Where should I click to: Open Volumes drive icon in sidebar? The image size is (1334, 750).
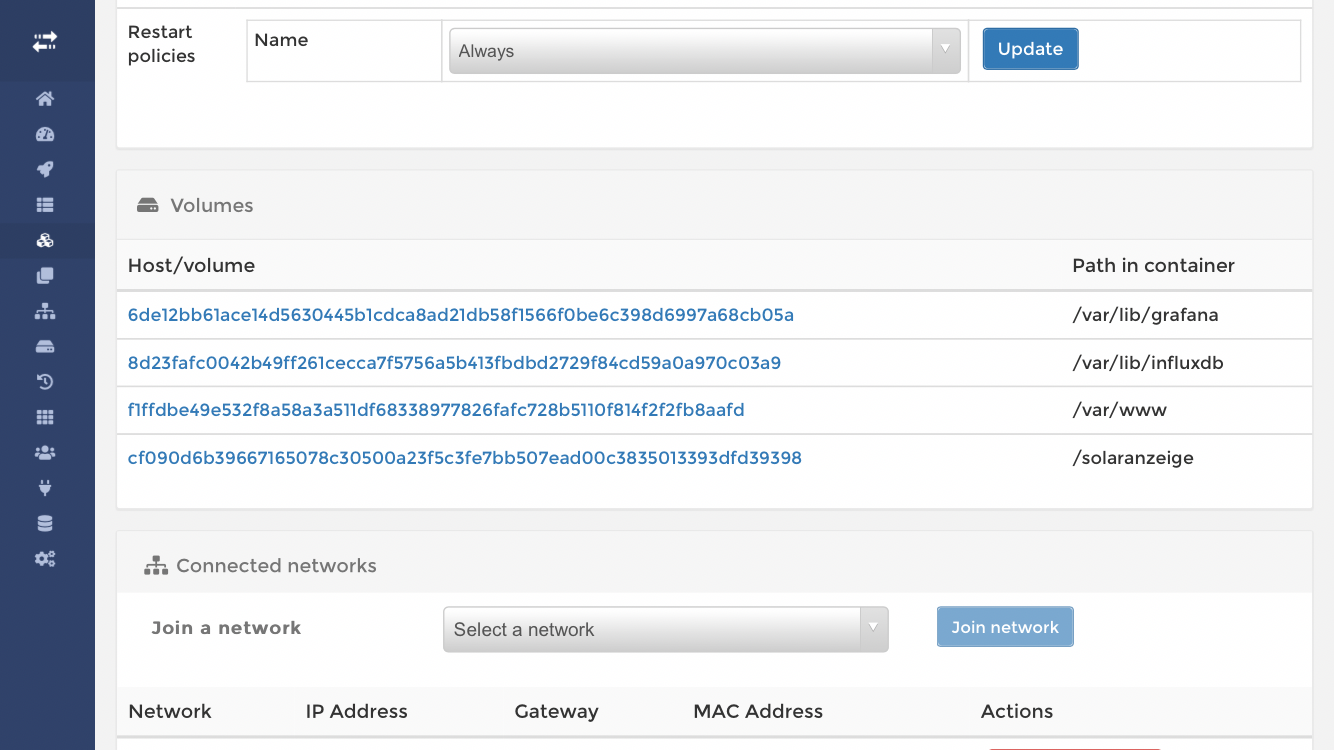[45, 347]
